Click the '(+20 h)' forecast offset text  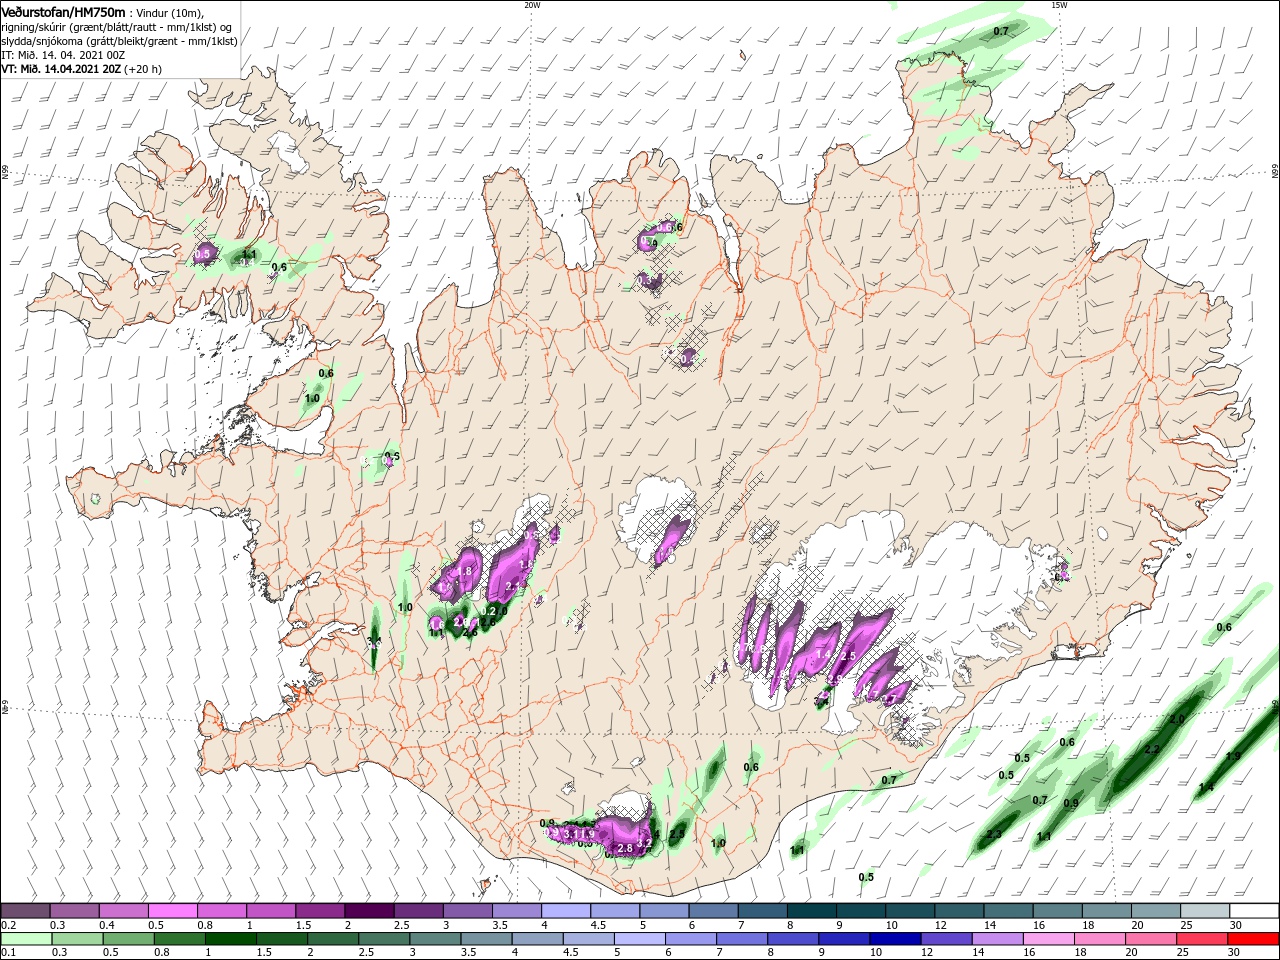144,69
